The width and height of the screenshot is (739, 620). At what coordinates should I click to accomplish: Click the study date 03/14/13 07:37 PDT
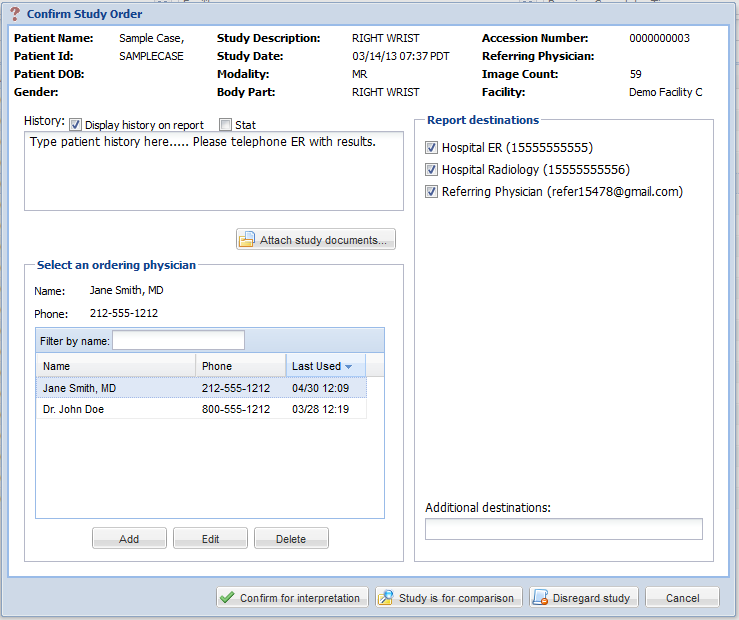[401, 56]
